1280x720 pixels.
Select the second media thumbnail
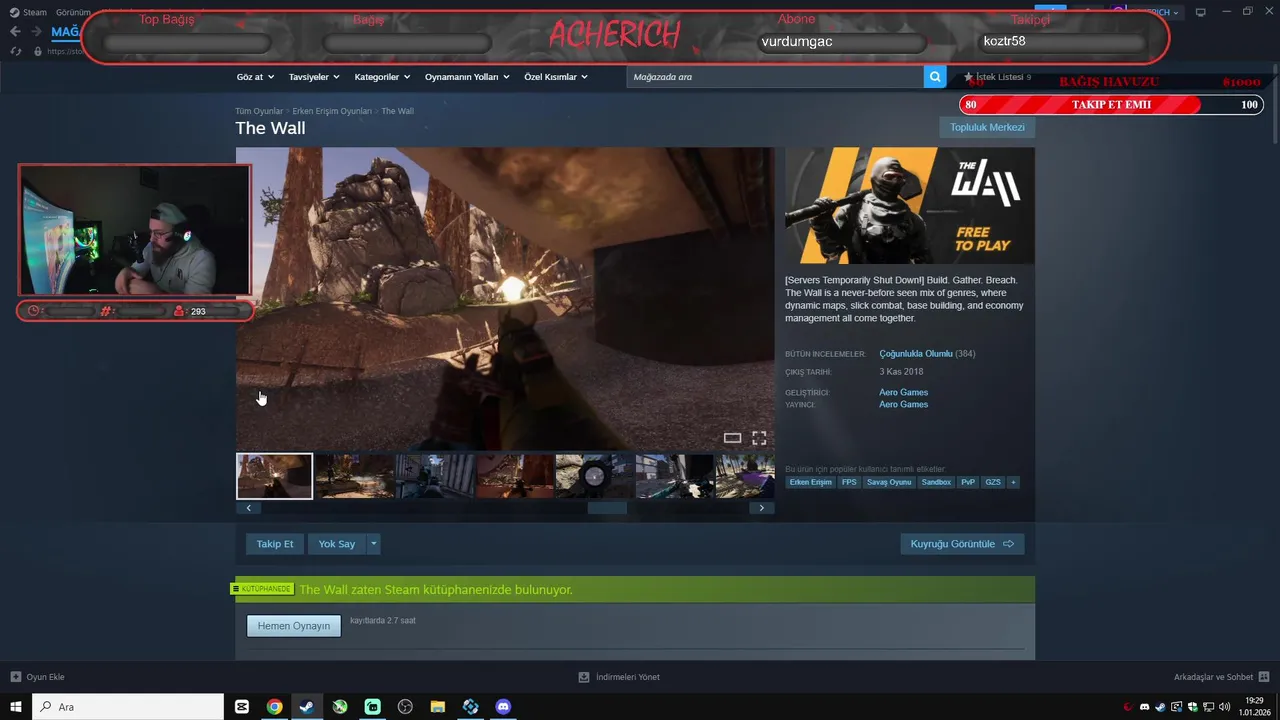(x=354, y=476)
